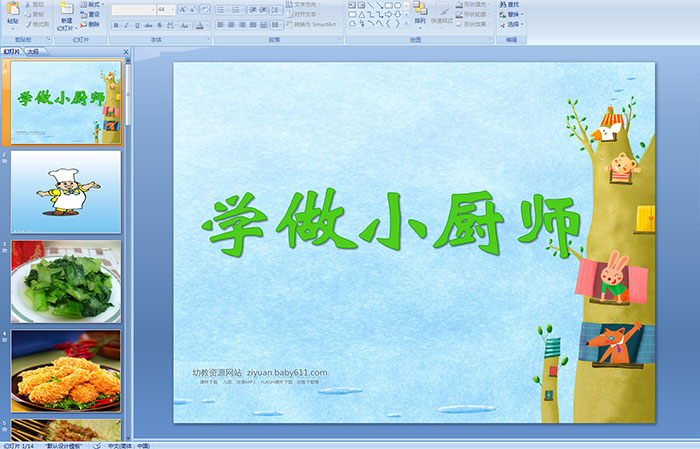Viewport: 700px width, 449px height.
Task: Close the slide thumbnail pane
Action: tap(126, 52)
